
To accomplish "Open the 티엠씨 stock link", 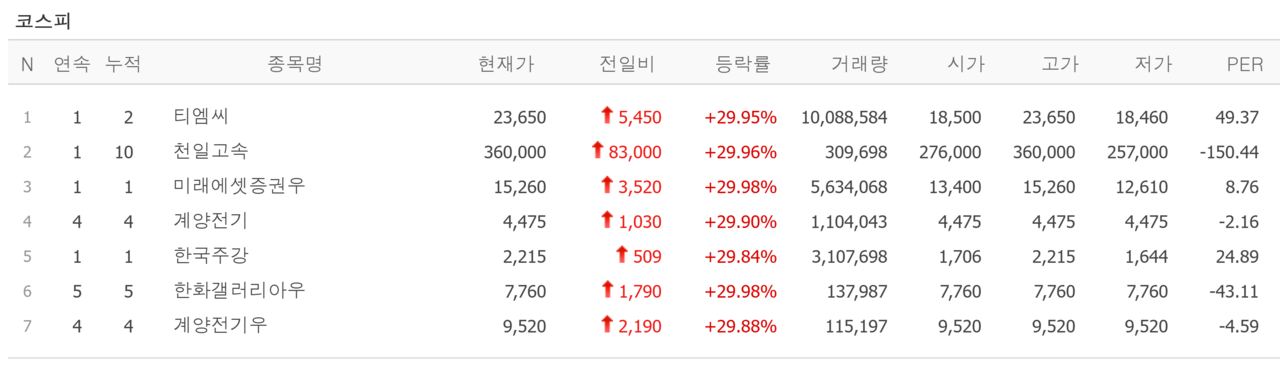I will pyautogui.click(x=201, y=117).
